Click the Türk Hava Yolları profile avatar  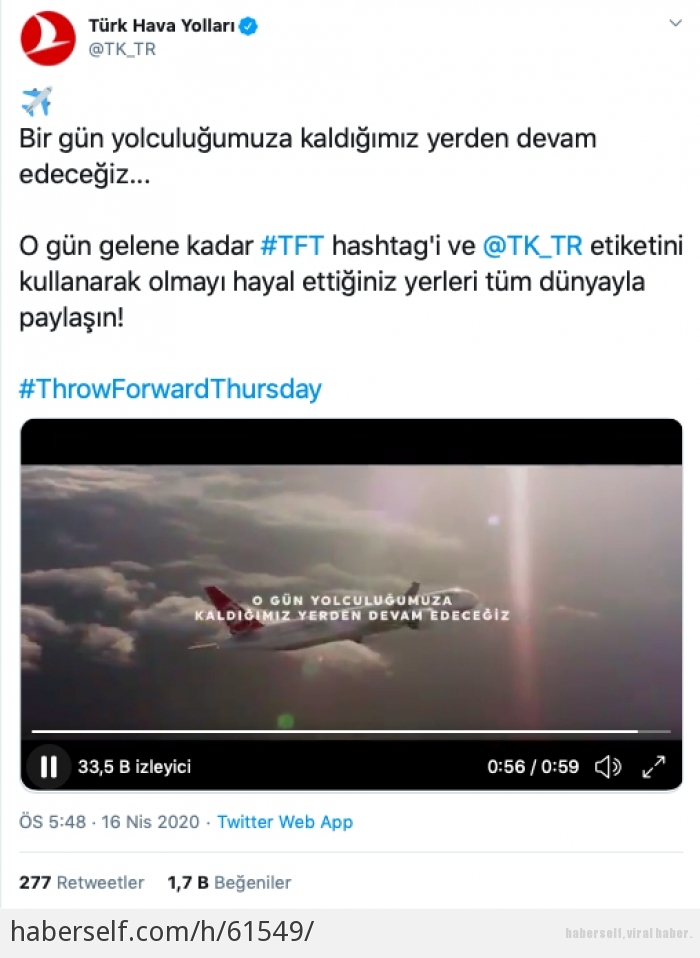tap(48, 37)
